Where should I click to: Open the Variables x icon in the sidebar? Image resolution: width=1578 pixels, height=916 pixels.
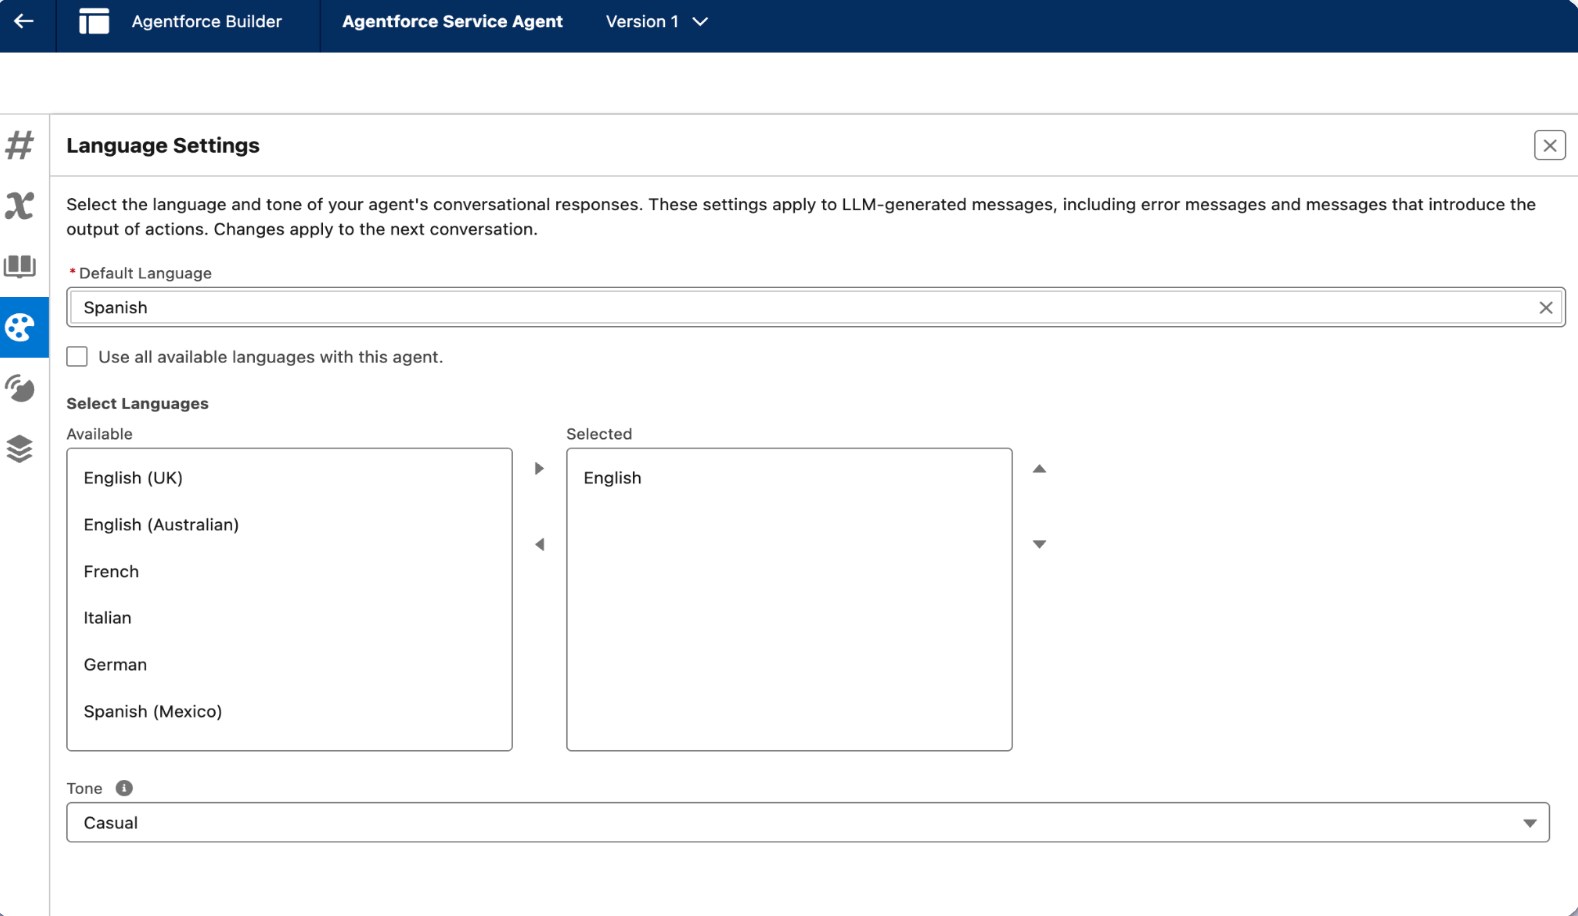20,206
